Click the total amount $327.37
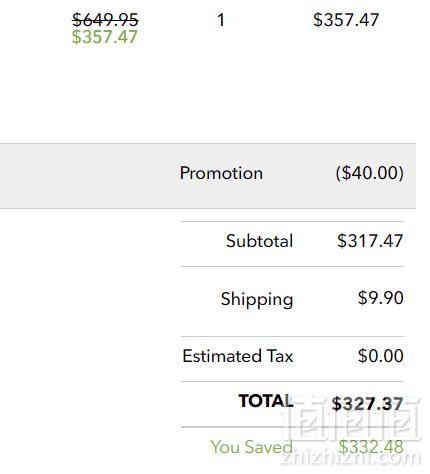This screenshot has height=474, width=430. (367, 404)
